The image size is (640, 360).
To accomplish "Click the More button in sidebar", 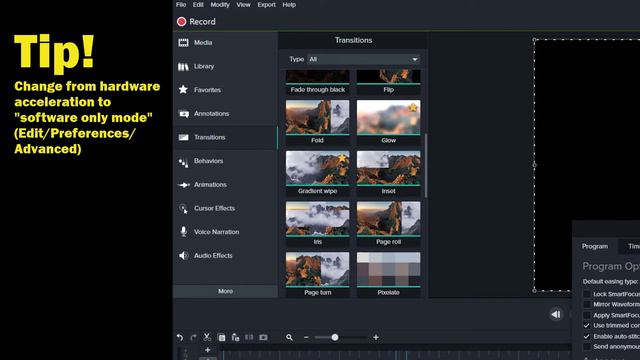I will [x=225, y=291].
